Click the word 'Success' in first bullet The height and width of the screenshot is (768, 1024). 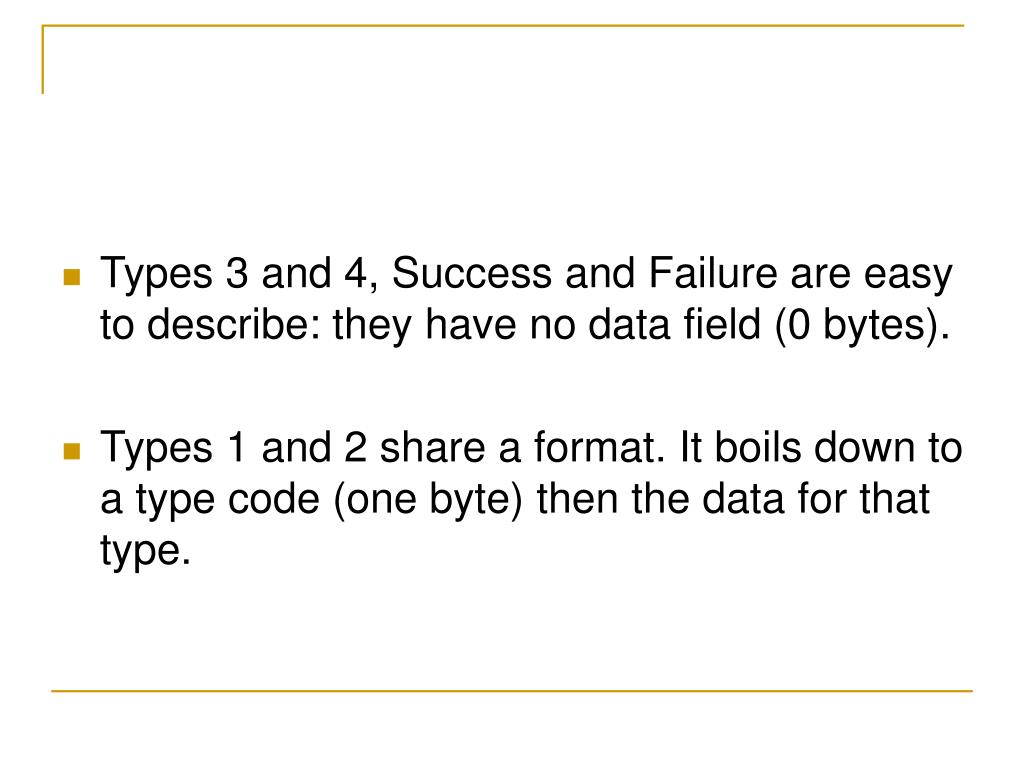click(472, 273)
